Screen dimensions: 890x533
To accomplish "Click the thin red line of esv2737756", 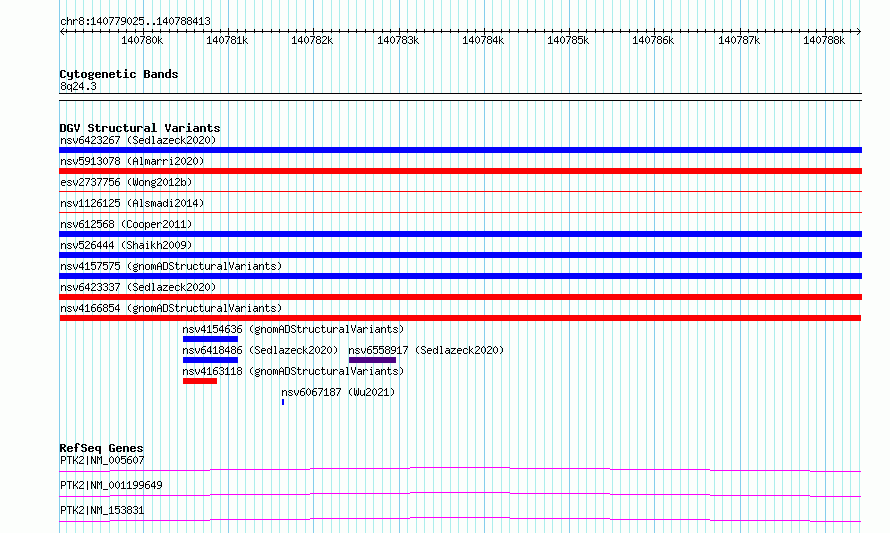I will [x=460, y=192].
